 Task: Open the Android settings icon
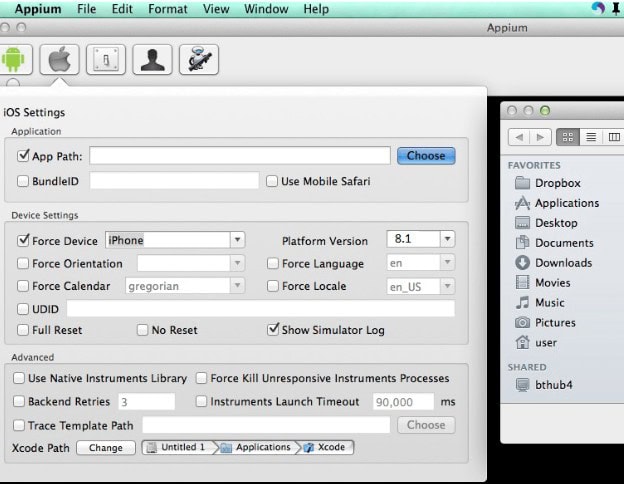click(x=14, y=60)
